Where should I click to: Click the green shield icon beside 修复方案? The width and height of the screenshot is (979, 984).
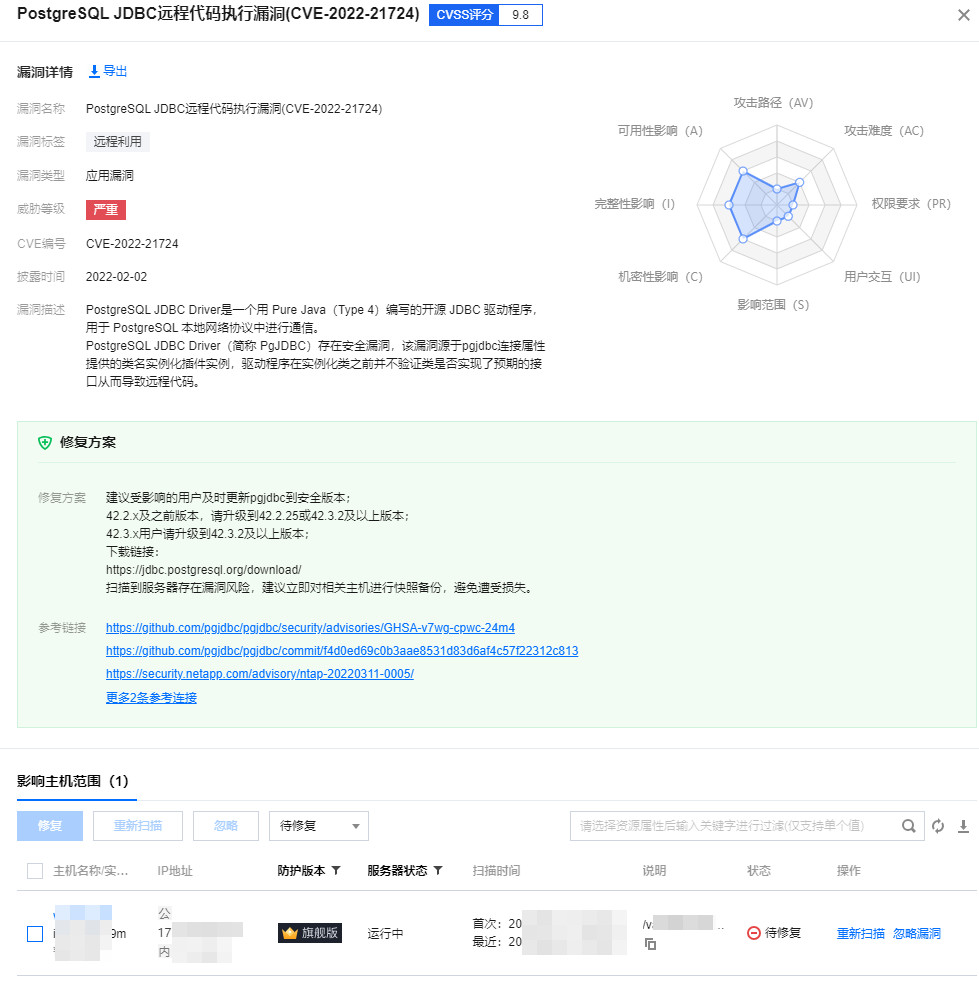pos(45,443)
